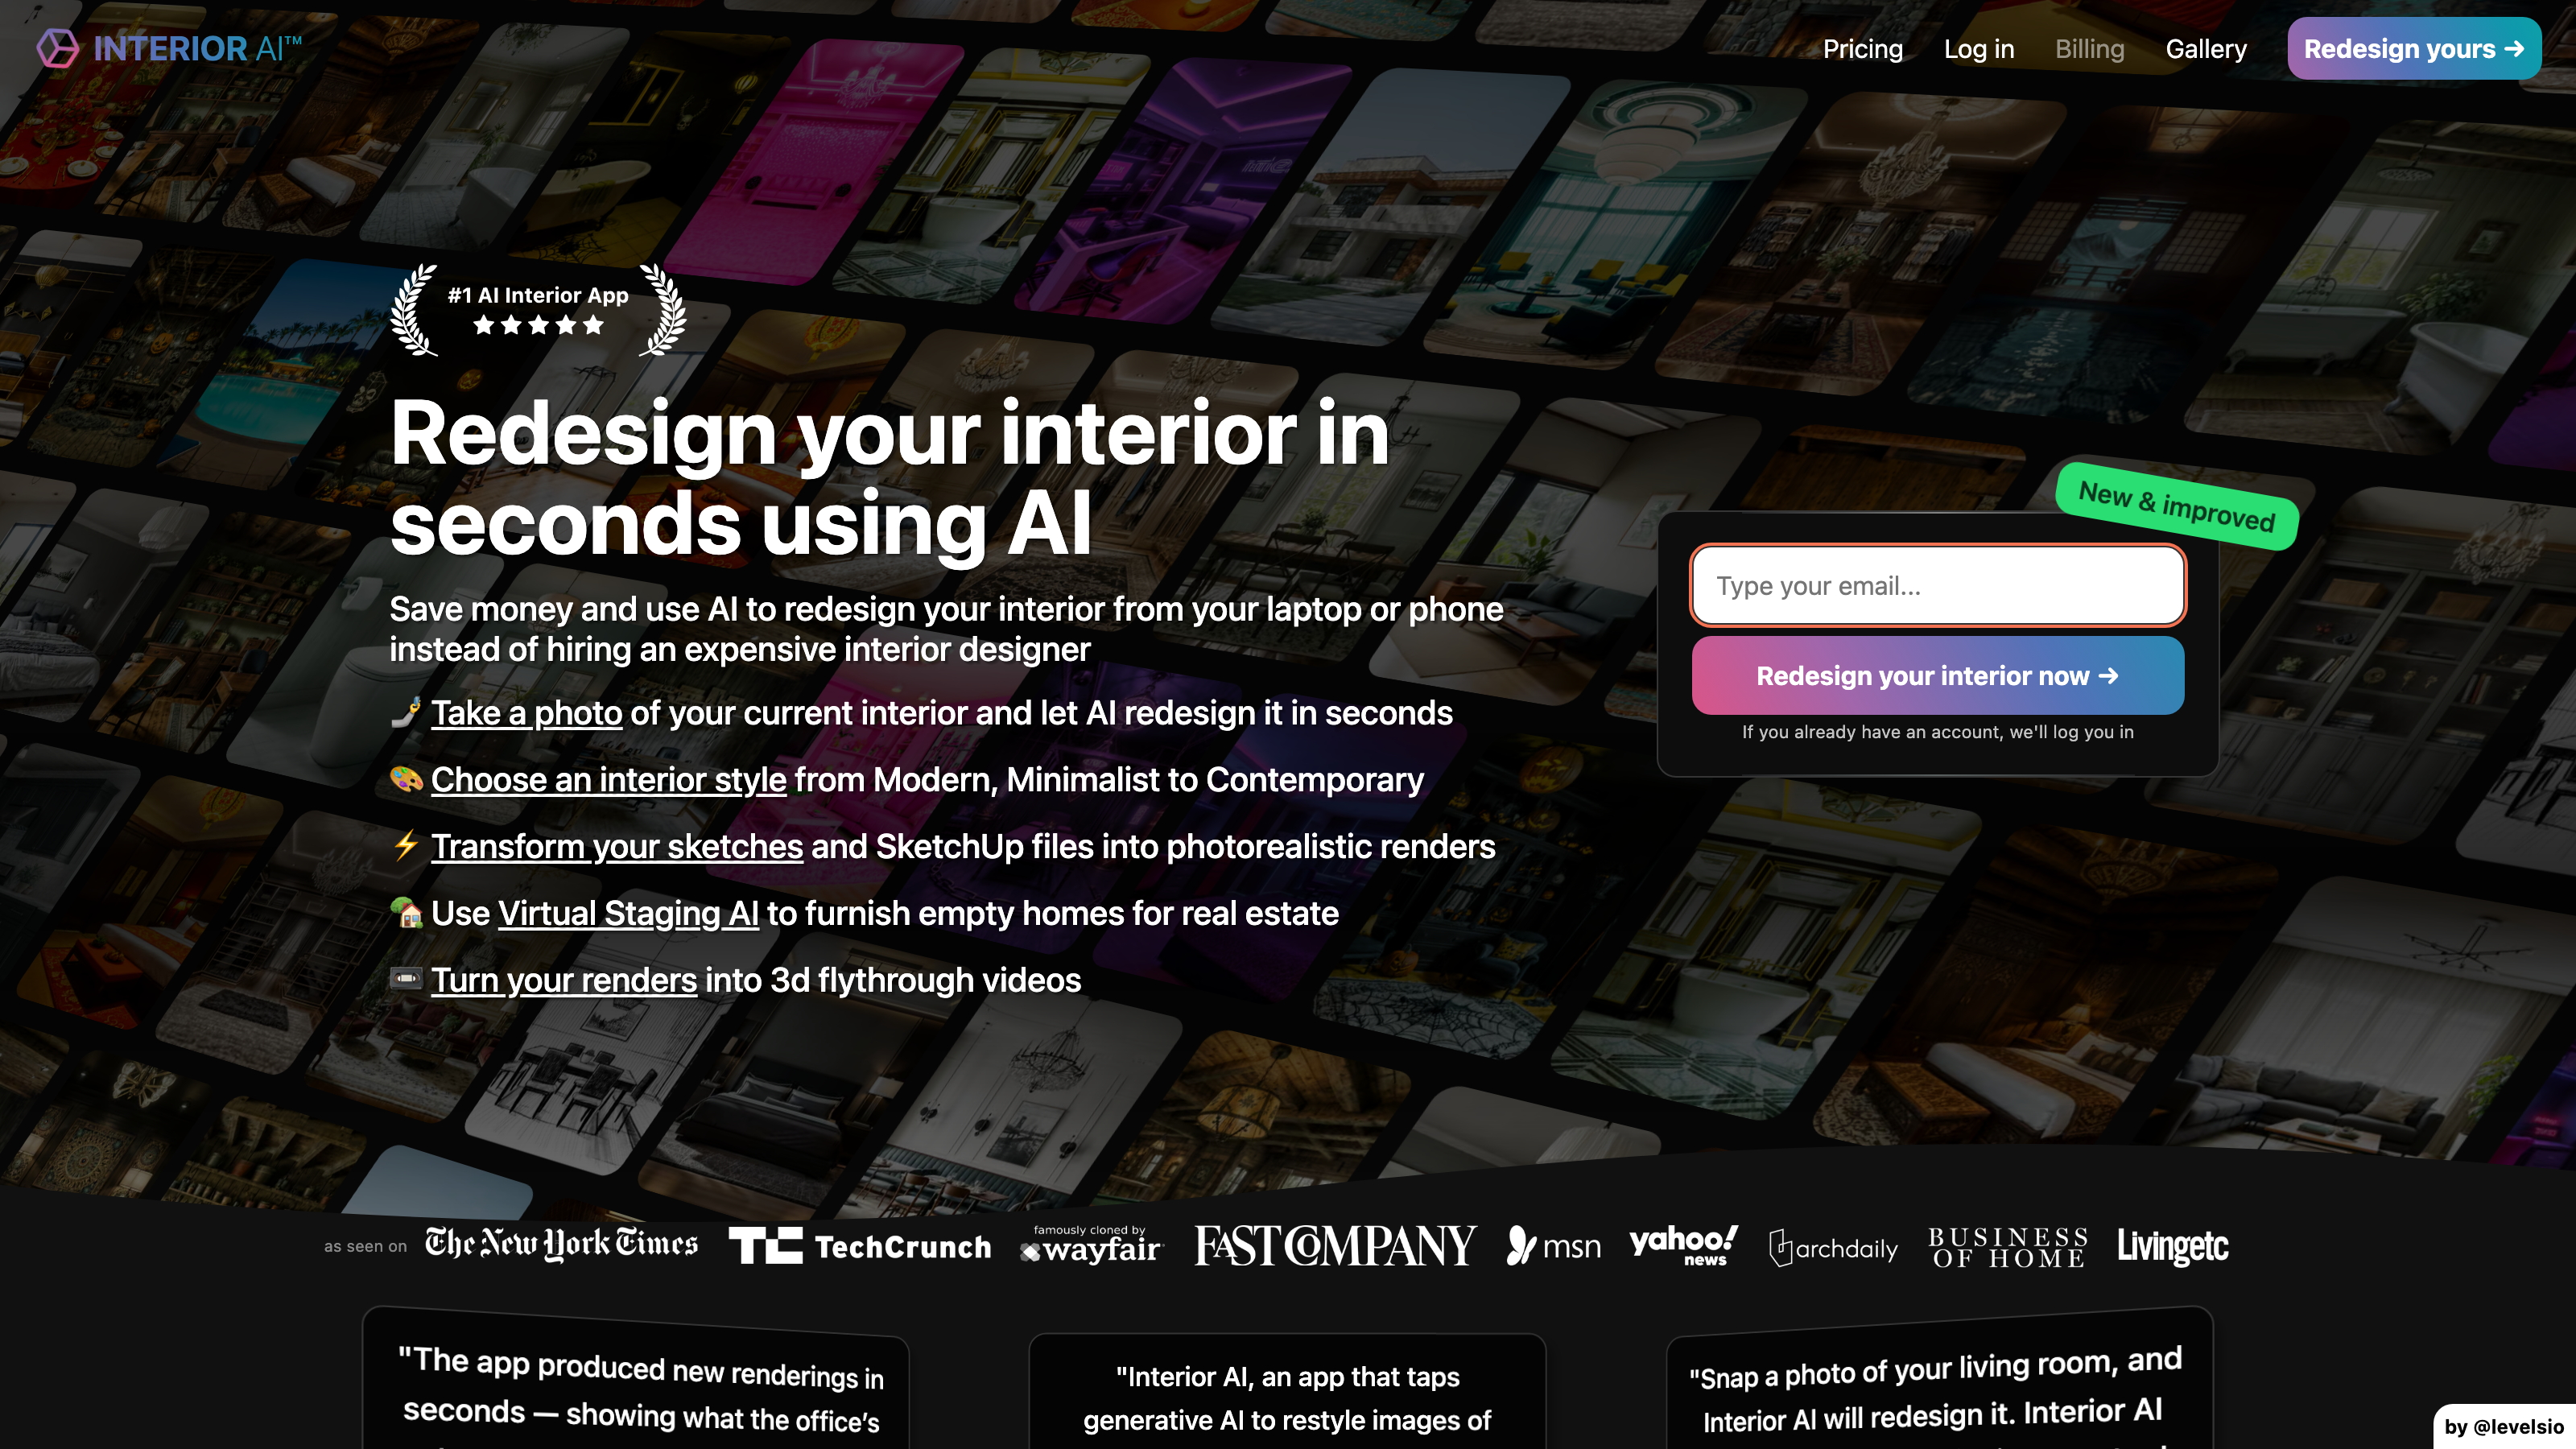The image size is (2576, 1449).
Task: Click the Fast Company logo
Action: pyautogui.click(x=1334, y=1245)
